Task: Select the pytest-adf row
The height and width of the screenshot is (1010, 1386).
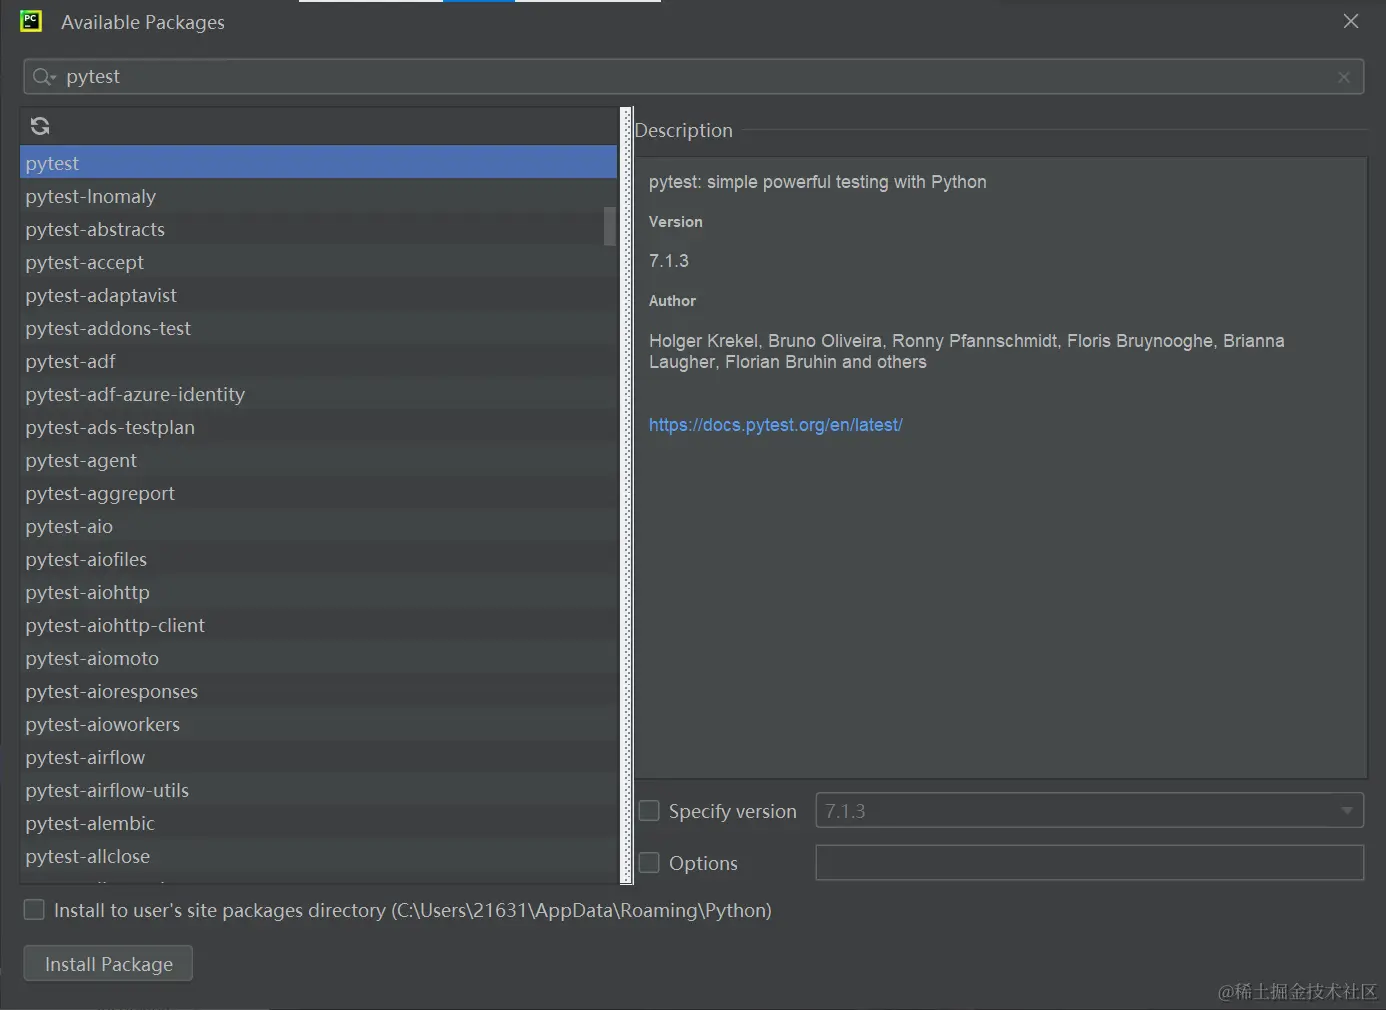Action: click(x=318, y=361)
